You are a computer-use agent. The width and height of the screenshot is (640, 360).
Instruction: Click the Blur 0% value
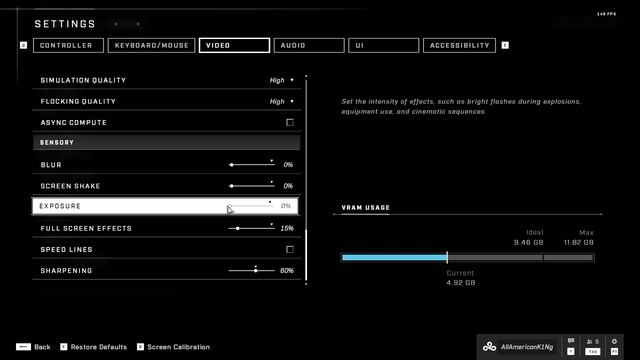[288, 164]
